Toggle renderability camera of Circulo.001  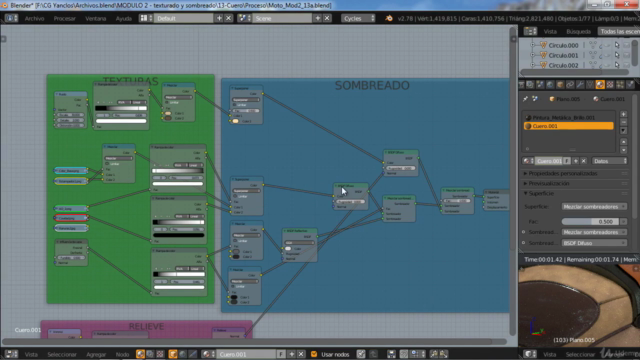[627, 55]
